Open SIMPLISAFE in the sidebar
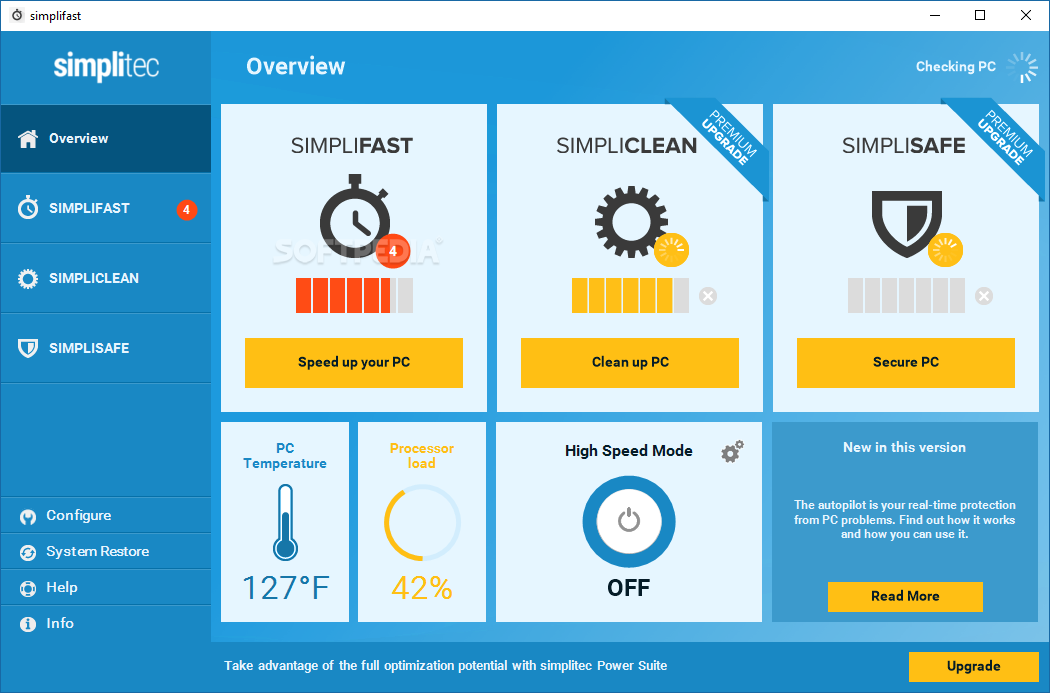The width and height of the screenshot is (1050, 693). click(106, 348)
